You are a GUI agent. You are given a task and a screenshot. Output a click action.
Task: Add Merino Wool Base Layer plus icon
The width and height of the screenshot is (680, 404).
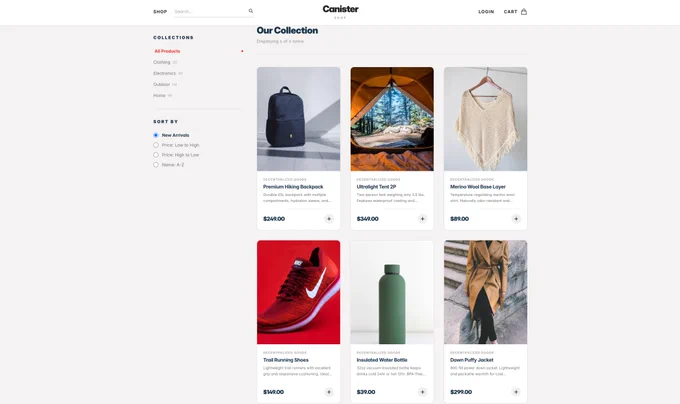coord(516,219)
